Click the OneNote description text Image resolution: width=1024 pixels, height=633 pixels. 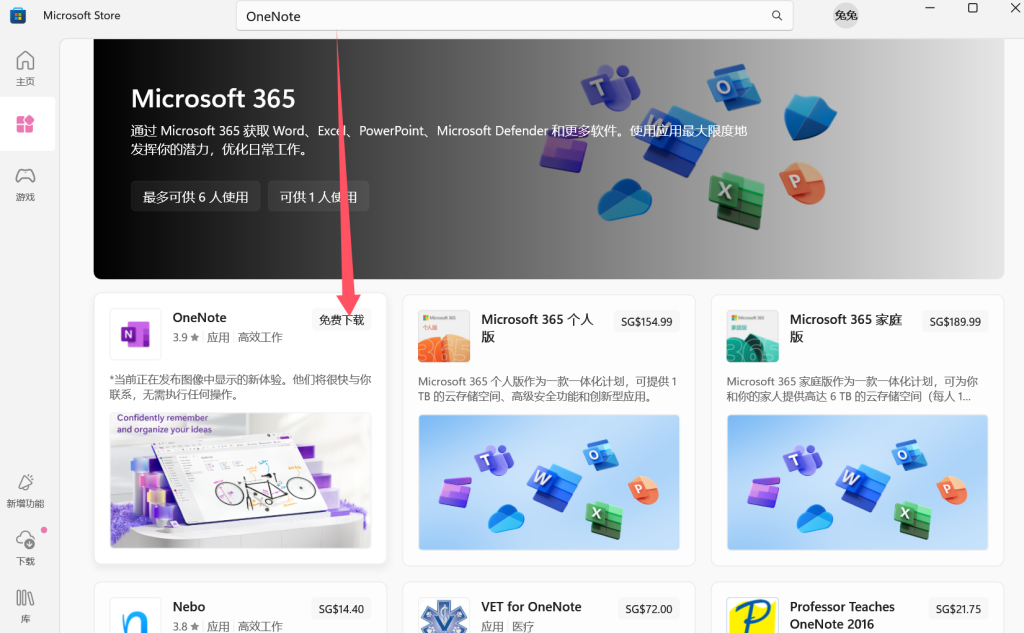(x=240, y=387)
